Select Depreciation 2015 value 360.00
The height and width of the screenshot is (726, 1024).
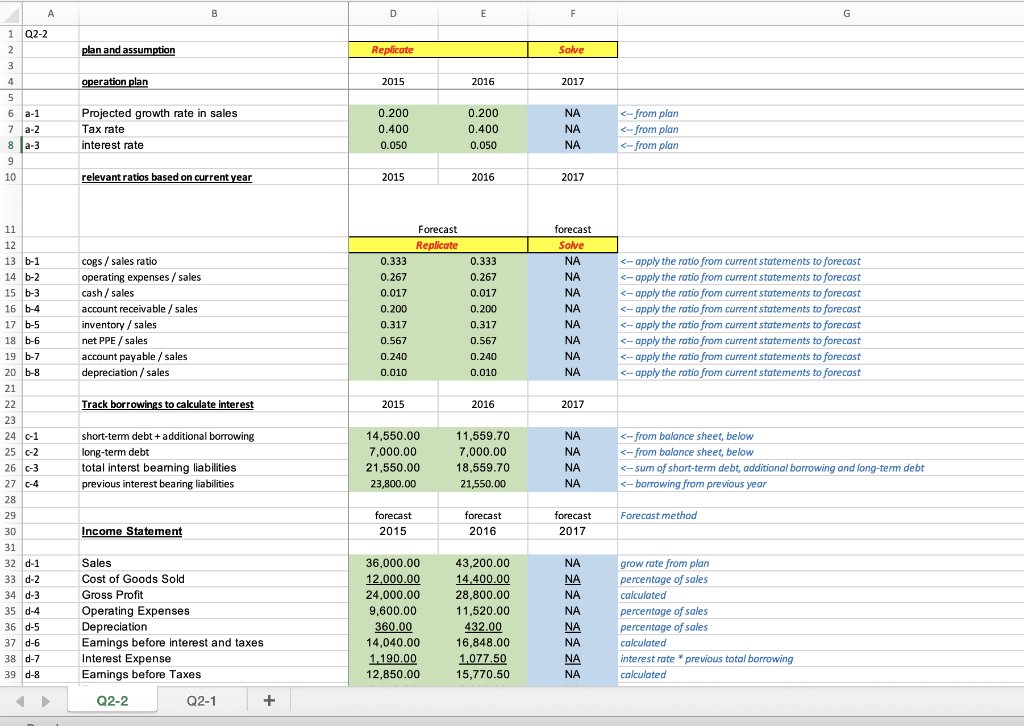pyautogui.click(x=393, y=627)
